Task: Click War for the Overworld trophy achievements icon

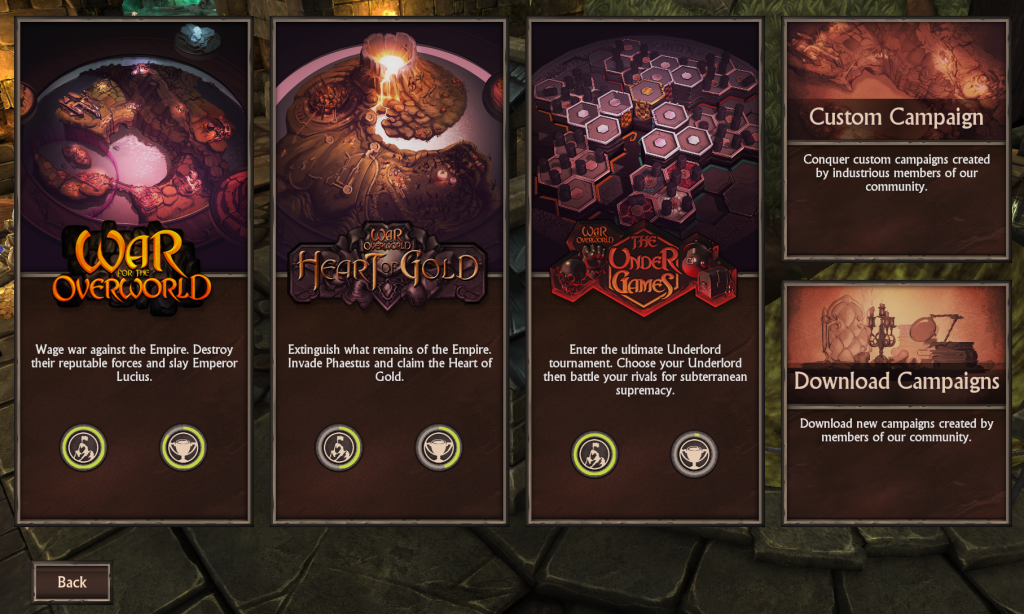Action: tap(184, 447)
